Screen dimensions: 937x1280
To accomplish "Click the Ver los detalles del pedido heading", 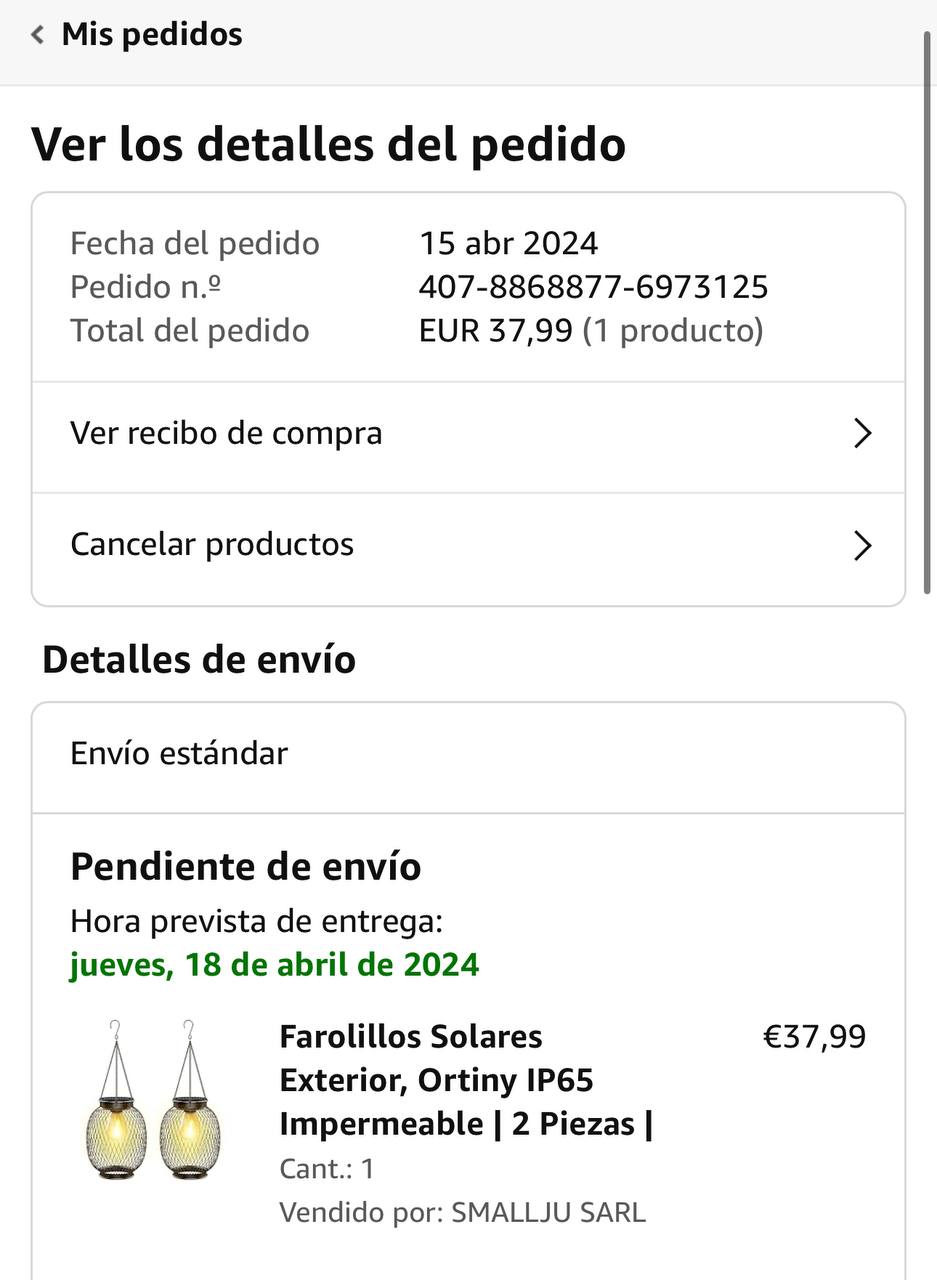I will [x=329, y=145].
